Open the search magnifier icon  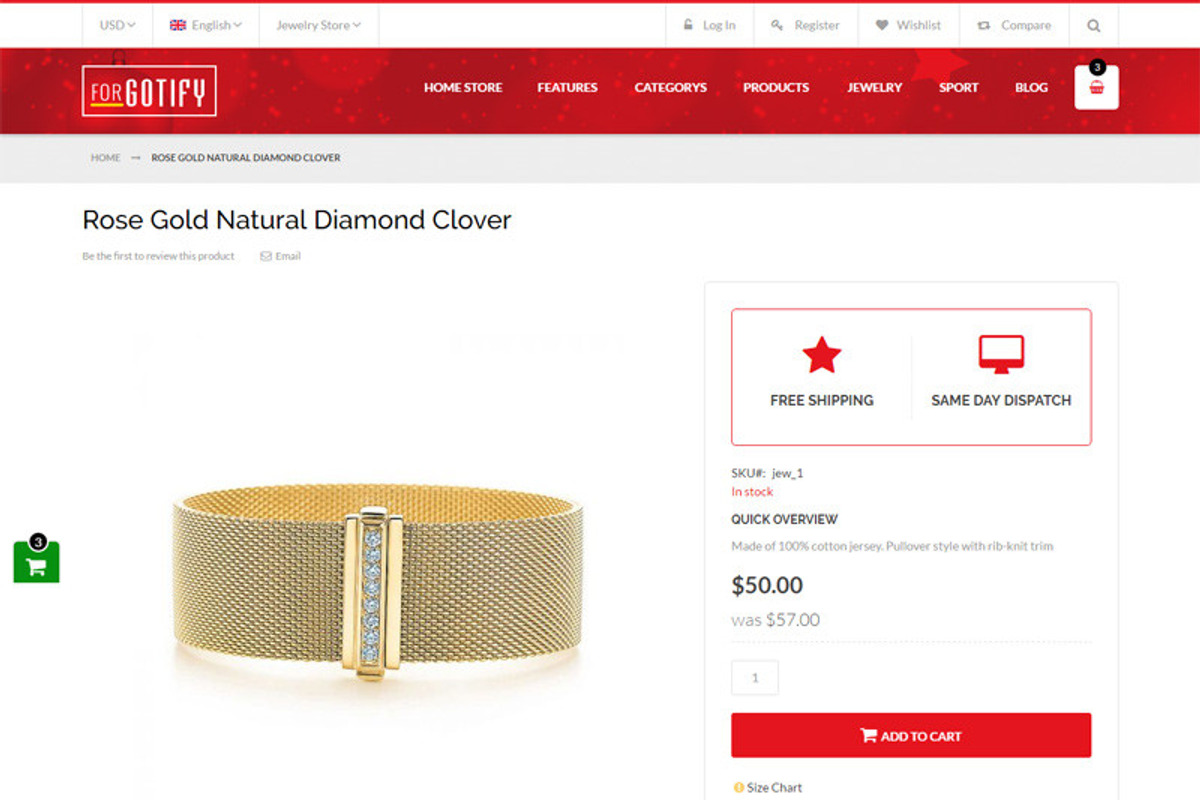point(1093,26)
